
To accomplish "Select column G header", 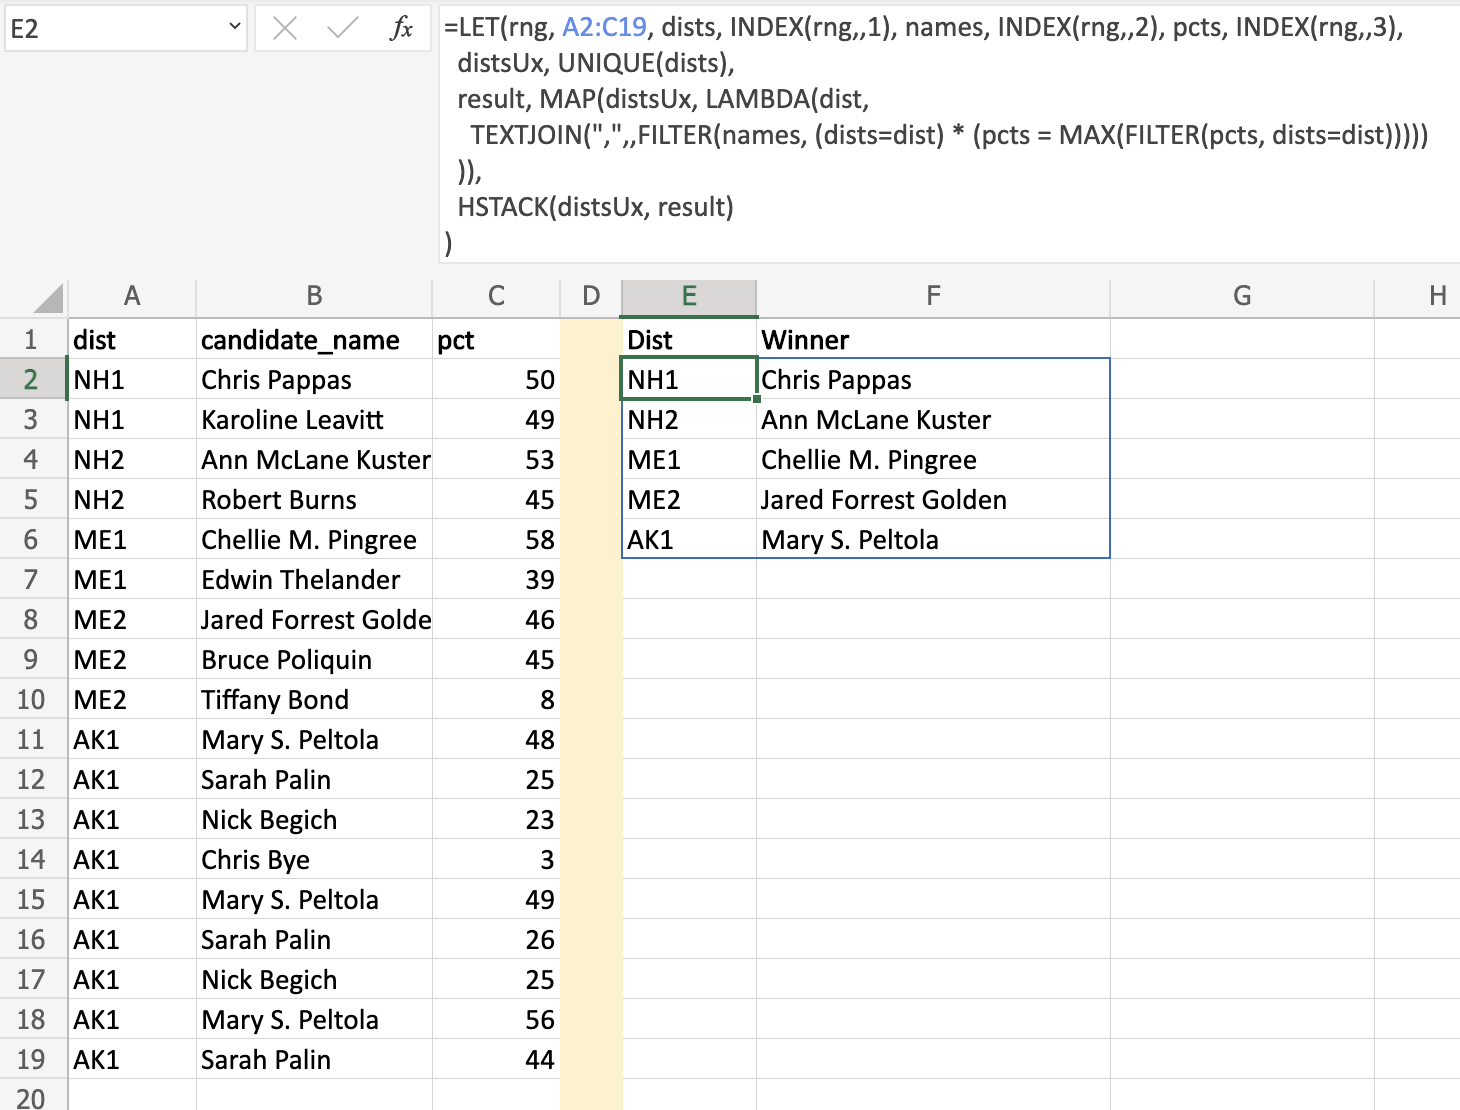I will [x=1242, y=297].
